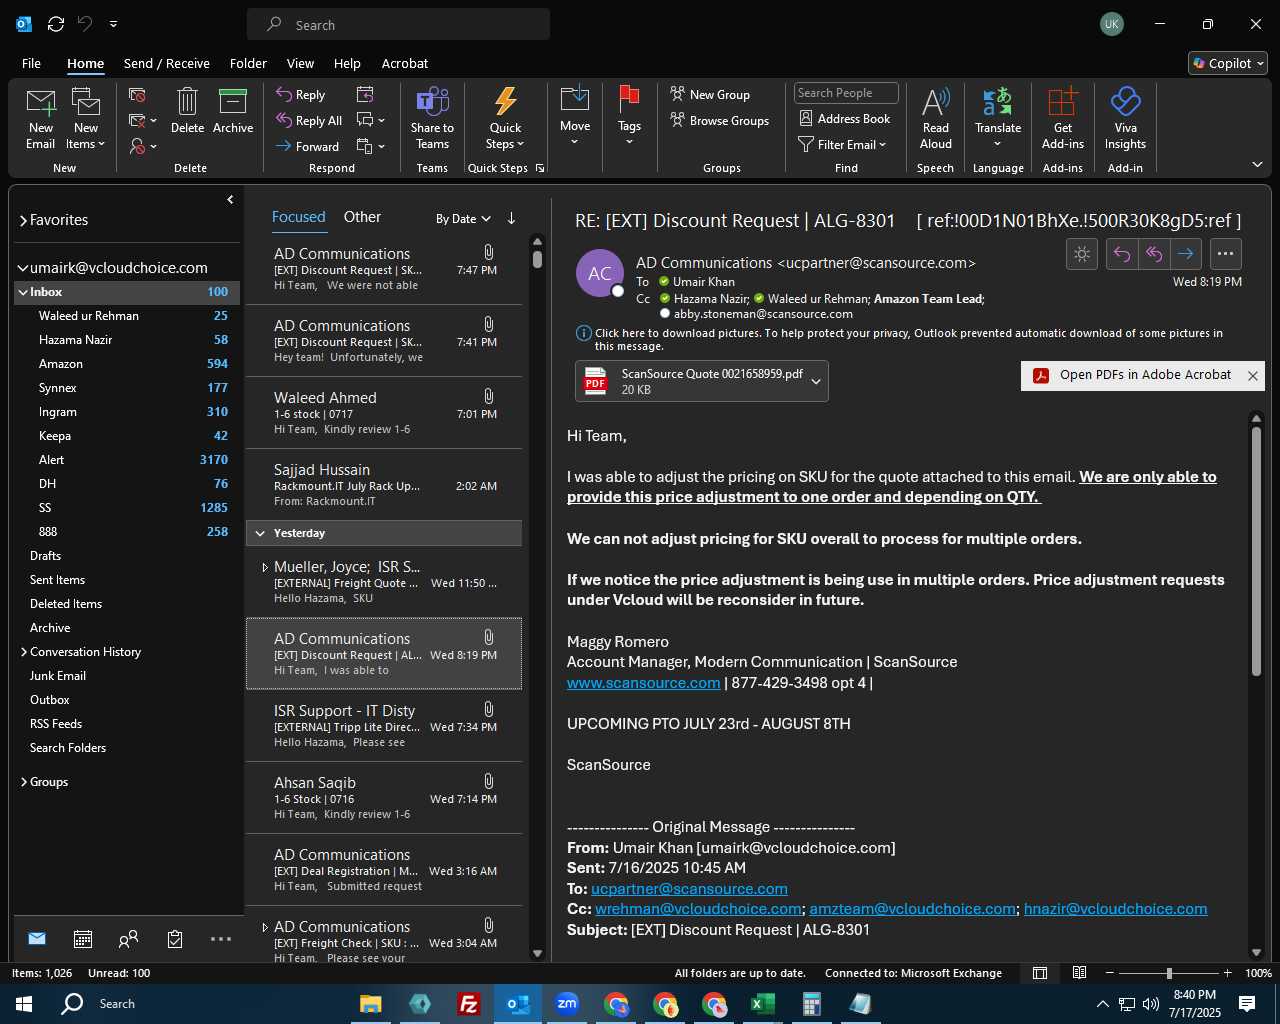Click Share to Teams icon
Image resolution: width=1280 pixels, height=1024 pixels.
click(432, 118)
